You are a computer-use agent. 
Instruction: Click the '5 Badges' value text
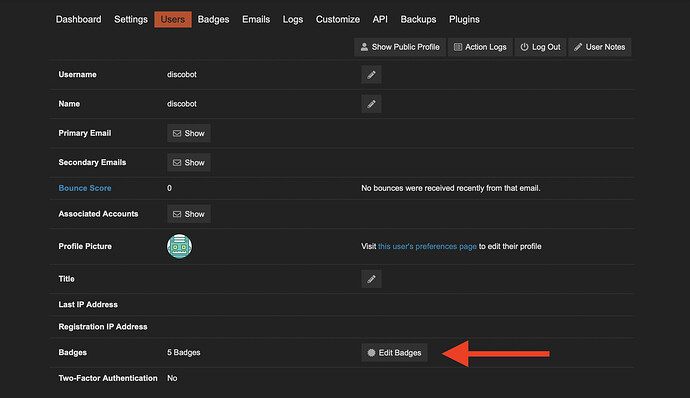(184, 353)
